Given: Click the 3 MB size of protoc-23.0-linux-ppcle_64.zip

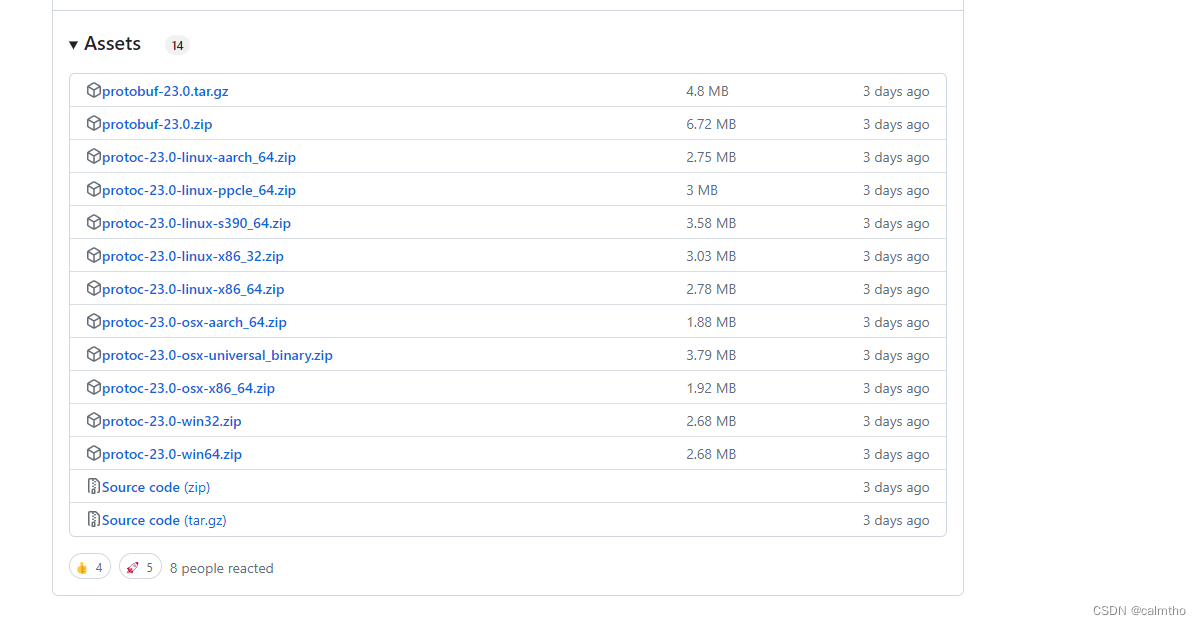Looking at the screenshot, I should (702, 190).
